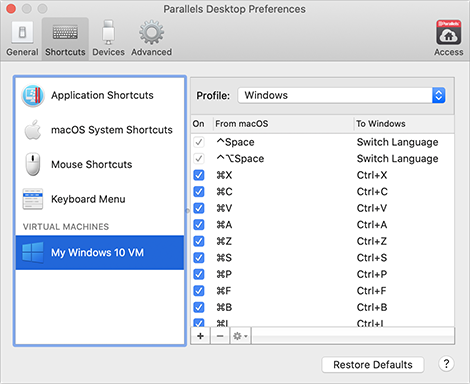Screen dimensions: 470x384
Task: Click the ⌘C key text
Action: pos(224,192)
